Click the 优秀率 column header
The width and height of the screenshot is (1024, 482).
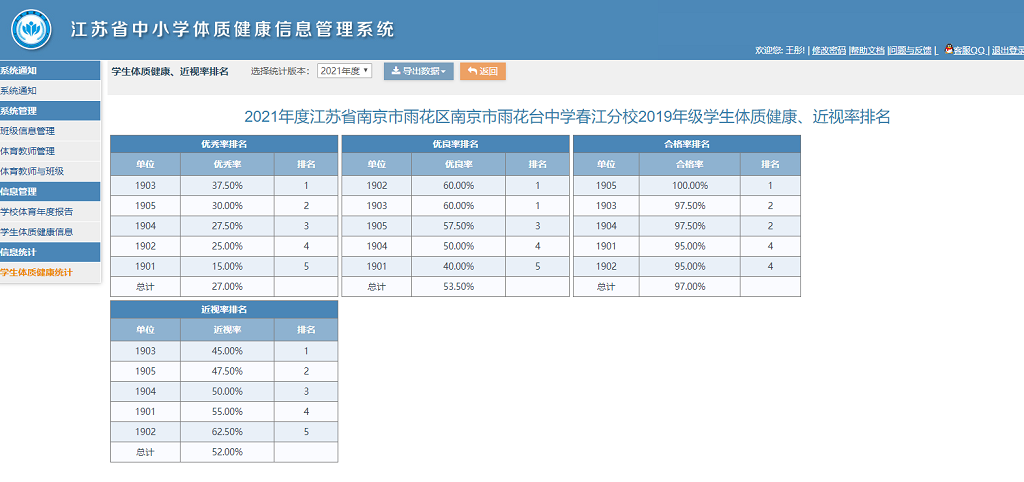(227, 165)
